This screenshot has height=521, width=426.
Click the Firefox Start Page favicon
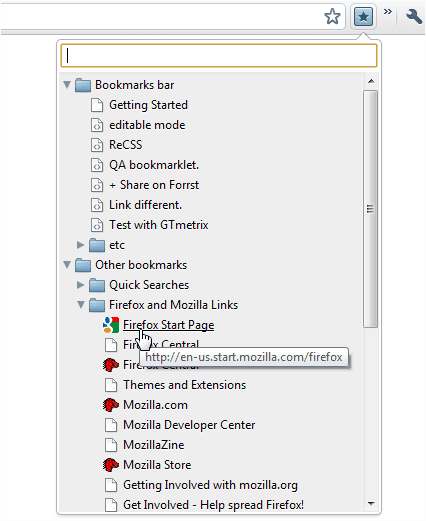(111, 325)
